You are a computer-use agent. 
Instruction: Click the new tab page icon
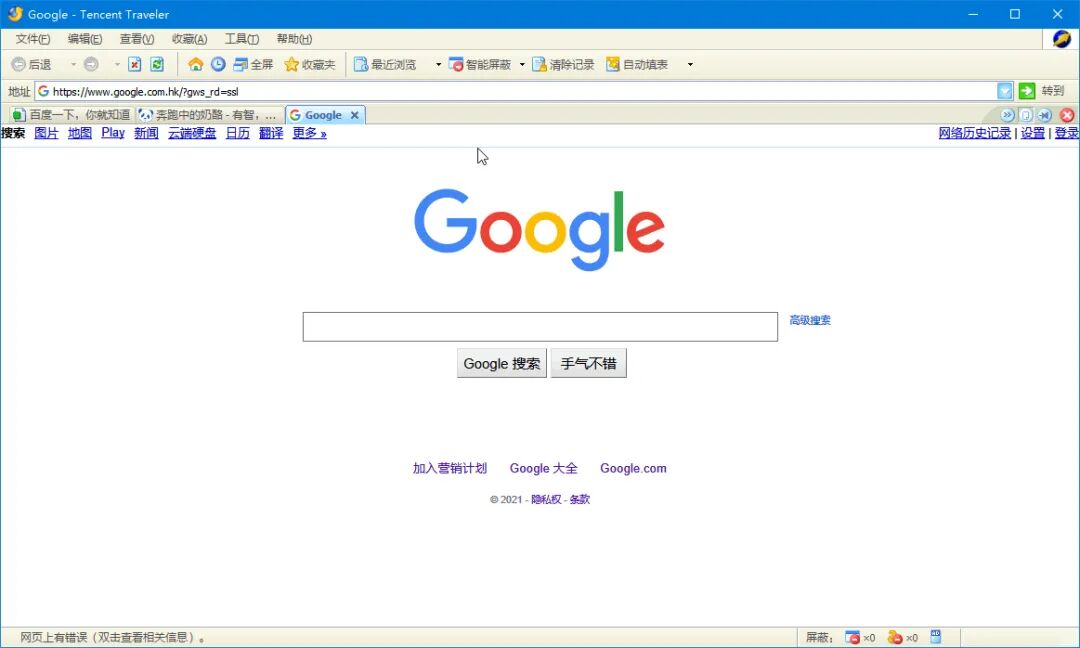[x=1026, y=115]
